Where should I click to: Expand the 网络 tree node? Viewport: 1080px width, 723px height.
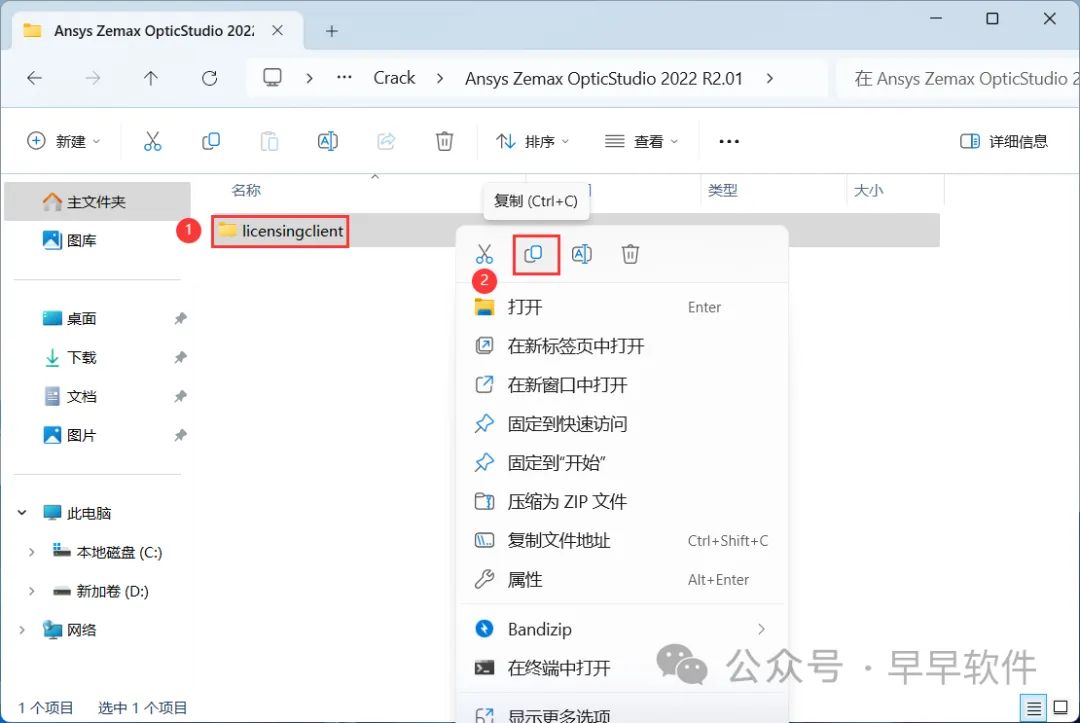click(22, 630)
